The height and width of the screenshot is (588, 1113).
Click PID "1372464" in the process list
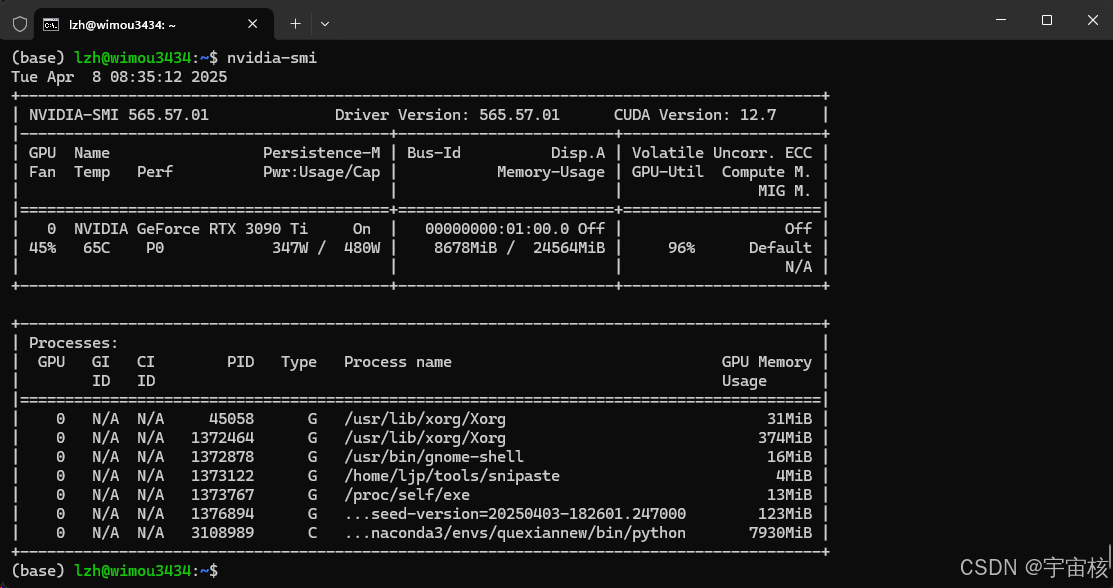(223, 438)
